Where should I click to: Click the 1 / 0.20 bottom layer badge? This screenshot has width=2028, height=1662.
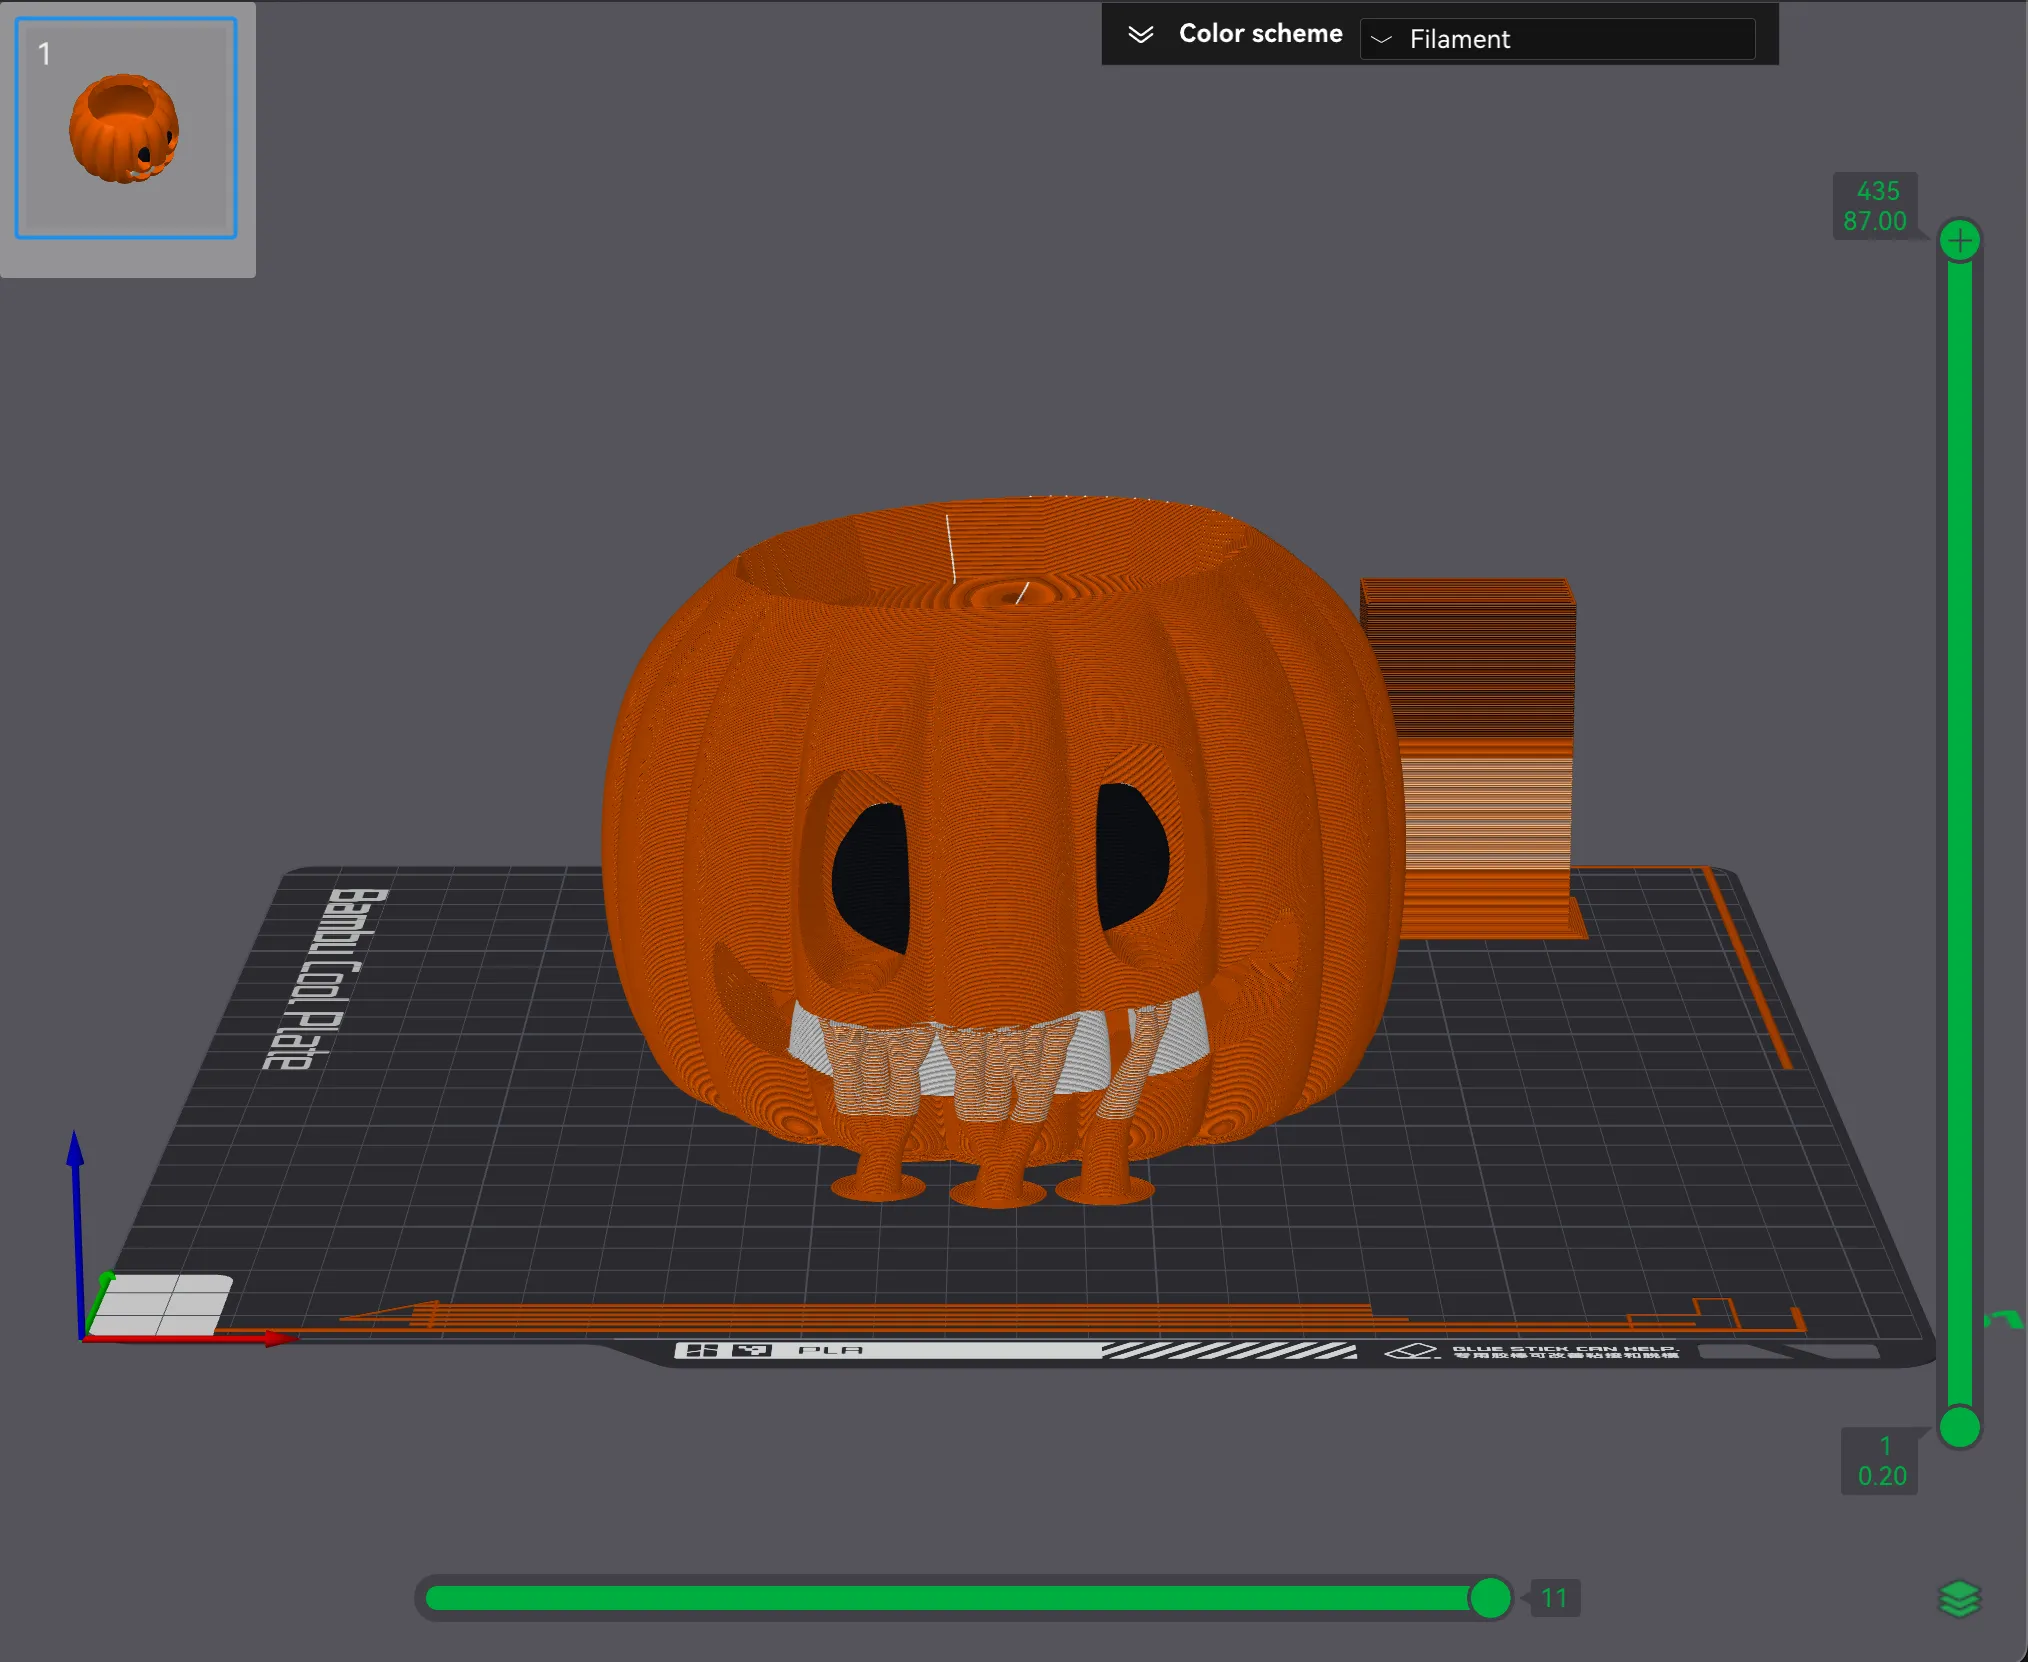point(1880,1460)
